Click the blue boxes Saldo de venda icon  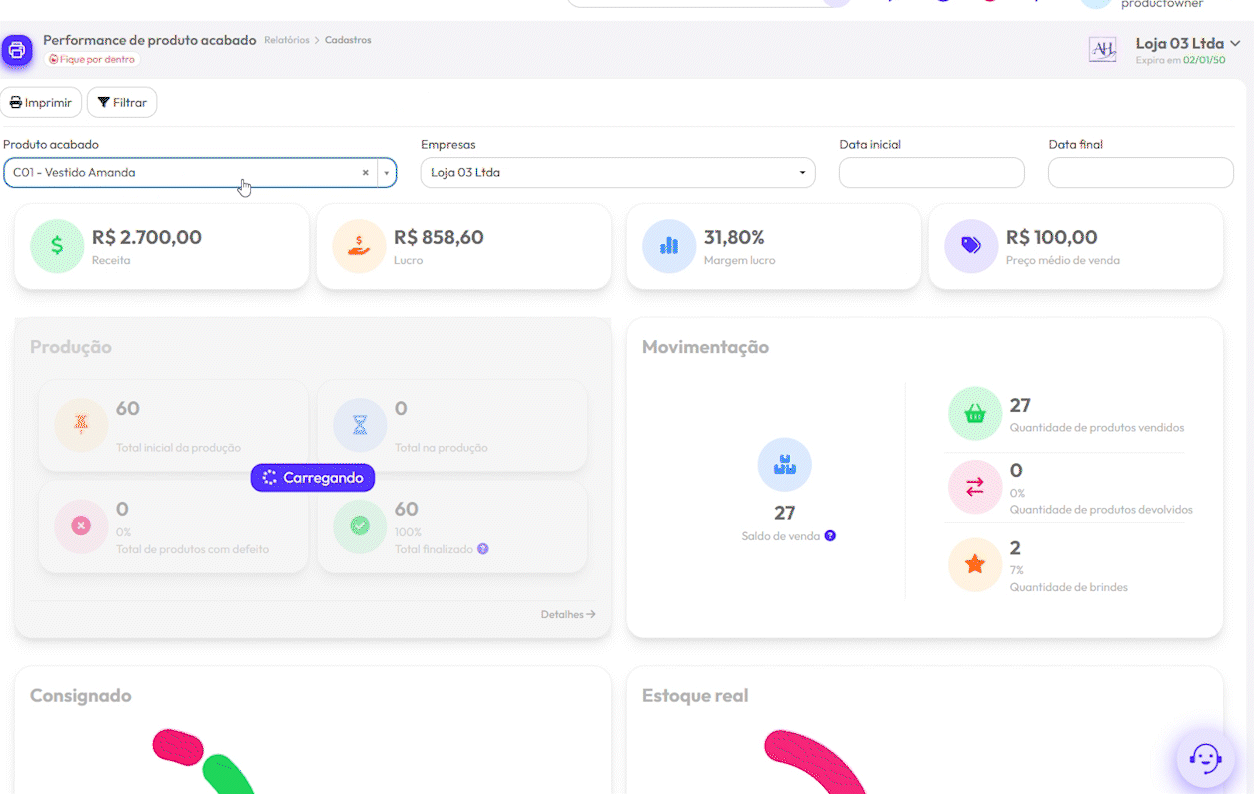click(x=785, y=465)
